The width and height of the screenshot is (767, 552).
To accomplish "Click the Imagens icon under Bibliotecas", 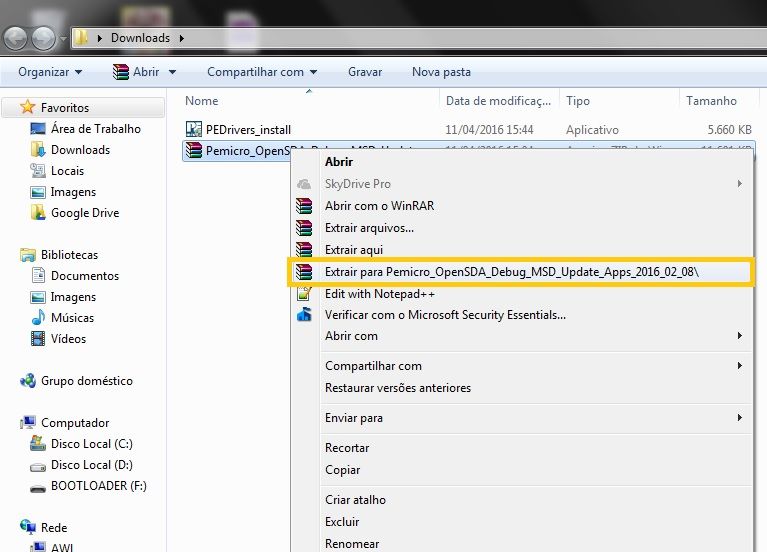I will point(38,297).
